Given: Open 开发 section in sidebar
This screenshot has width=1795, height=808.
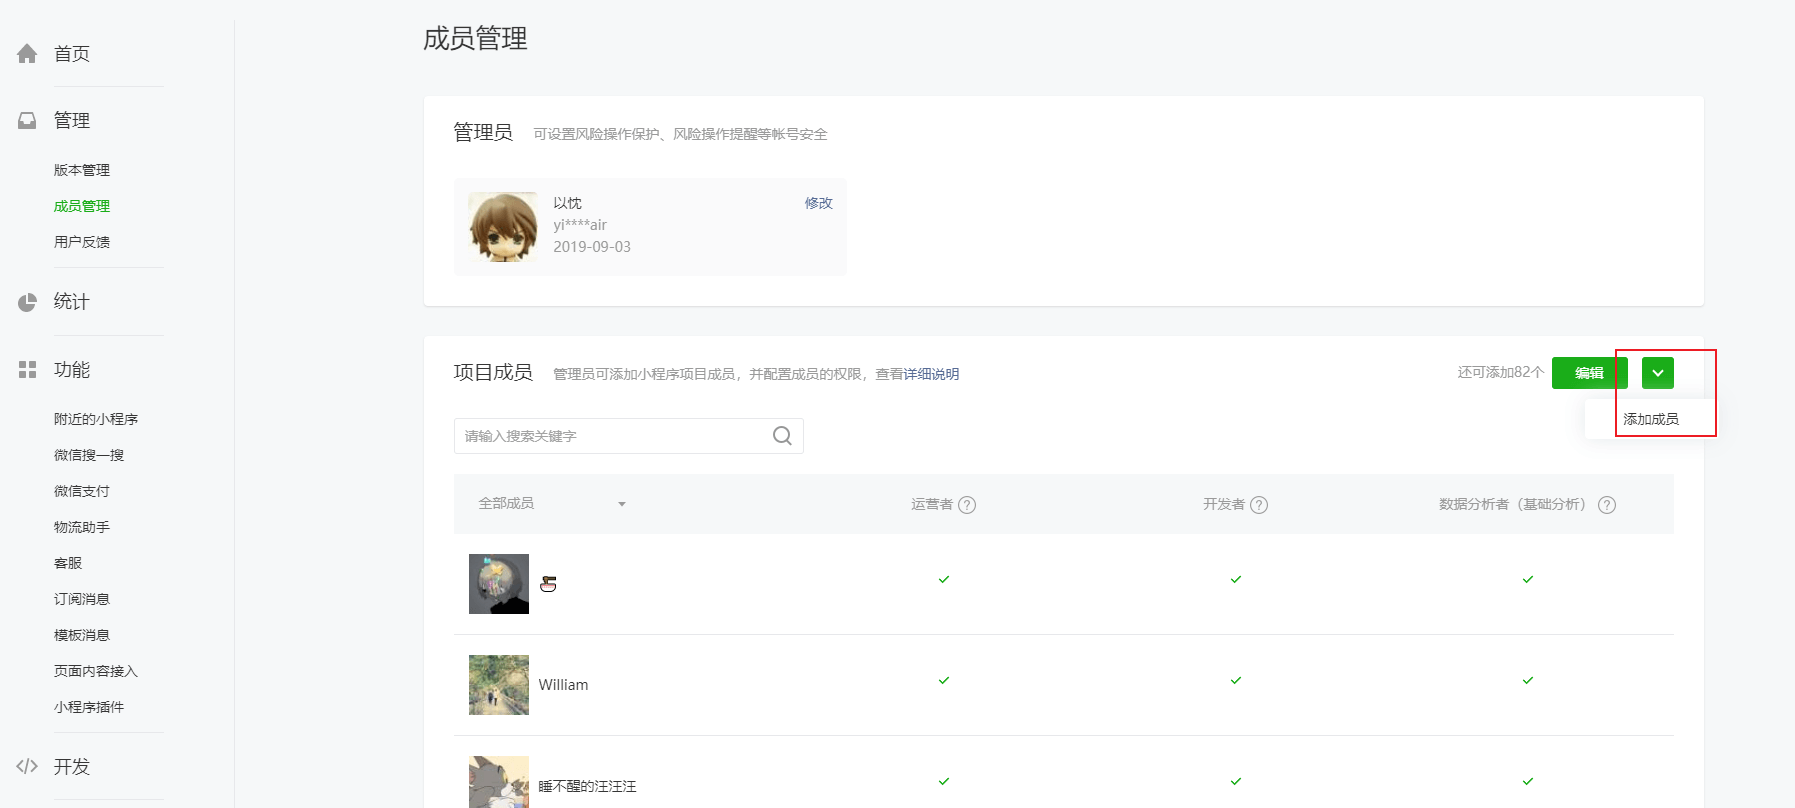Looking at the screenshot, I should pyautogui.click(x=72, y=767).
